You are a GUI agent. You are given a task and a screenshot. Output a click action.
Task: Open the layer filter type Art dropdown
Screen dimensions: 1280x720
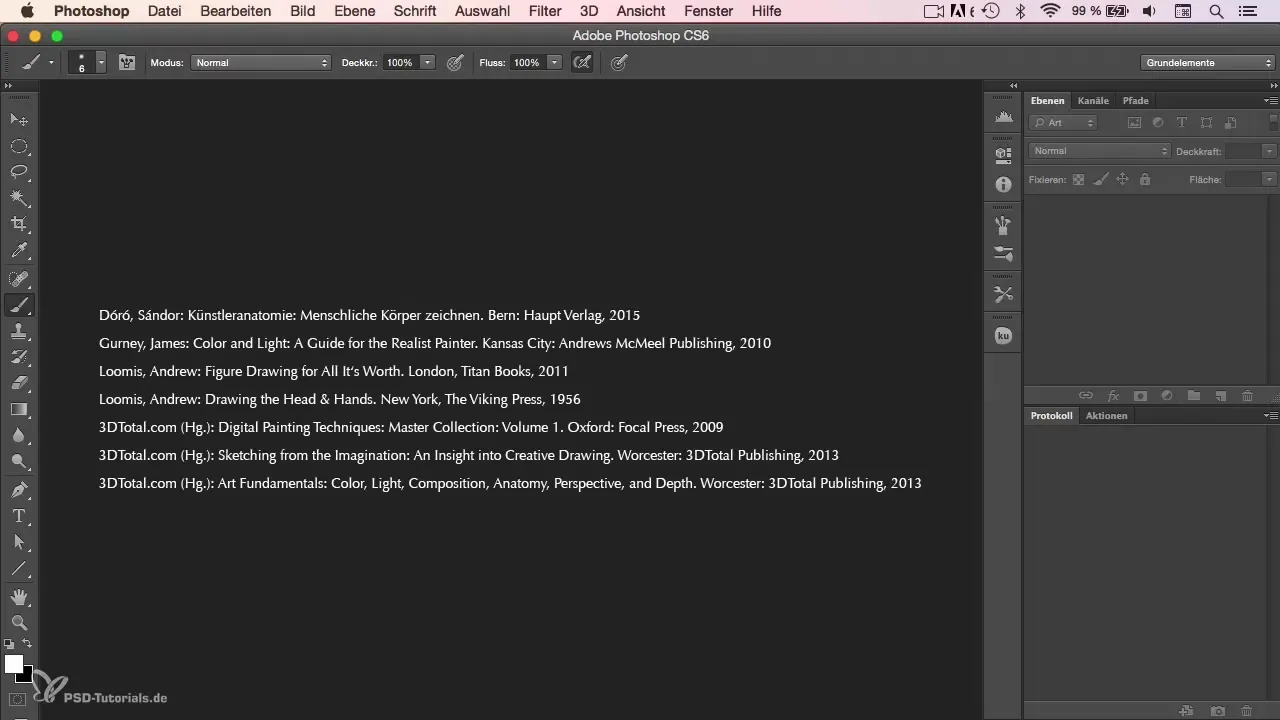[x=1063, y=123]
